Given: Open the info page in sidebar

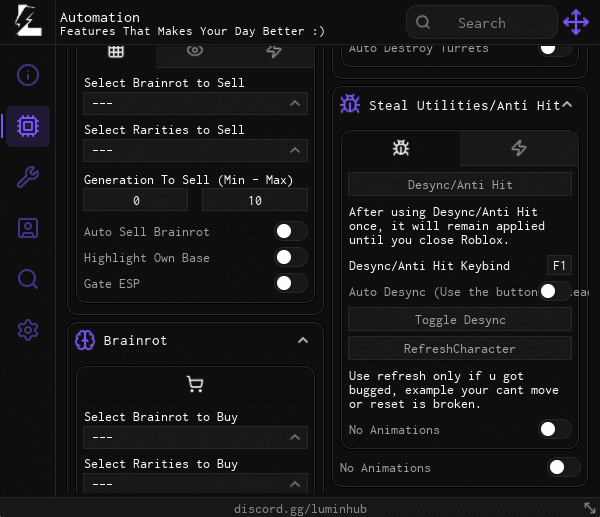Looking at the screenshot, I should coord(28,75).
